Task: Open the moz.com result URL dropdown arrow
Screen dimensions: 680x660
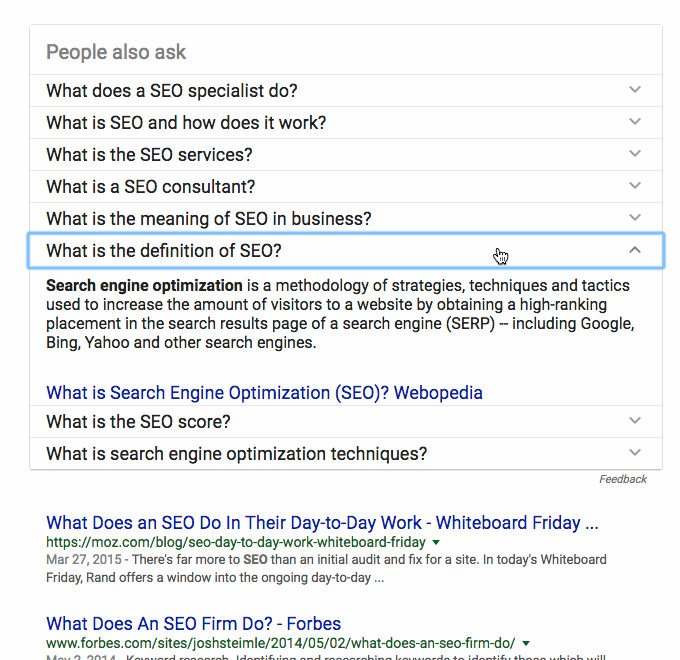Action: click(x=436, y=542)
